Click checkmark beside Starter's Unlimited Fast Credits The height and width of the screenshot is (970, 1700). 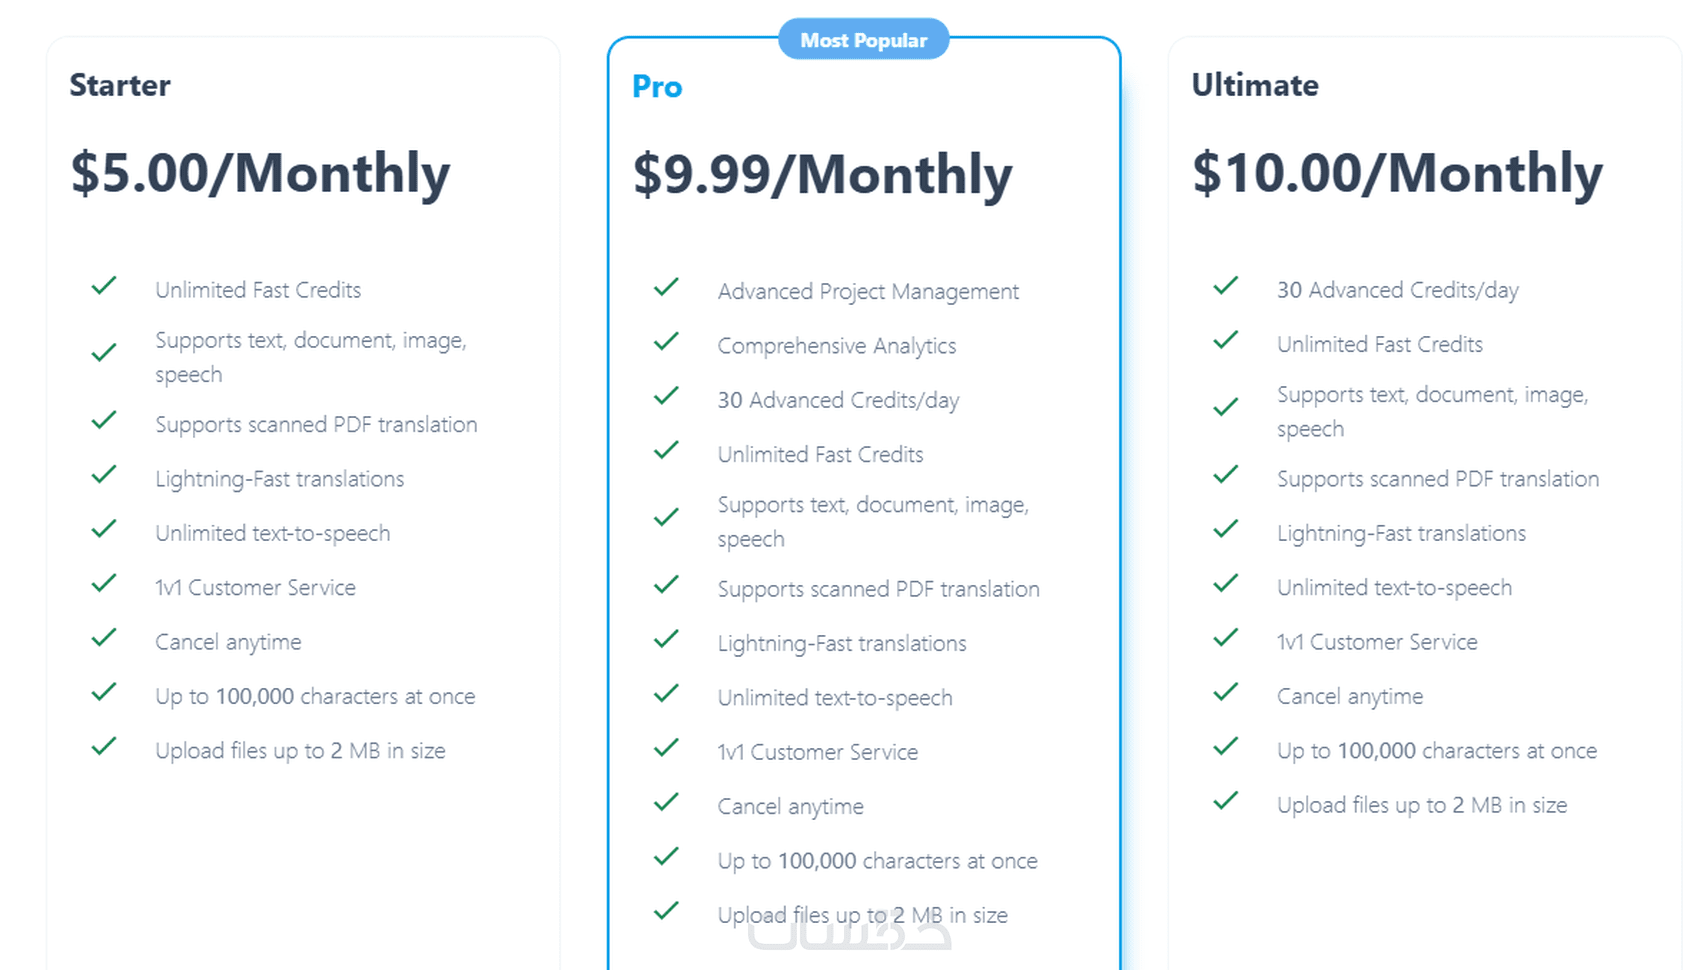[x=104, y=287]
